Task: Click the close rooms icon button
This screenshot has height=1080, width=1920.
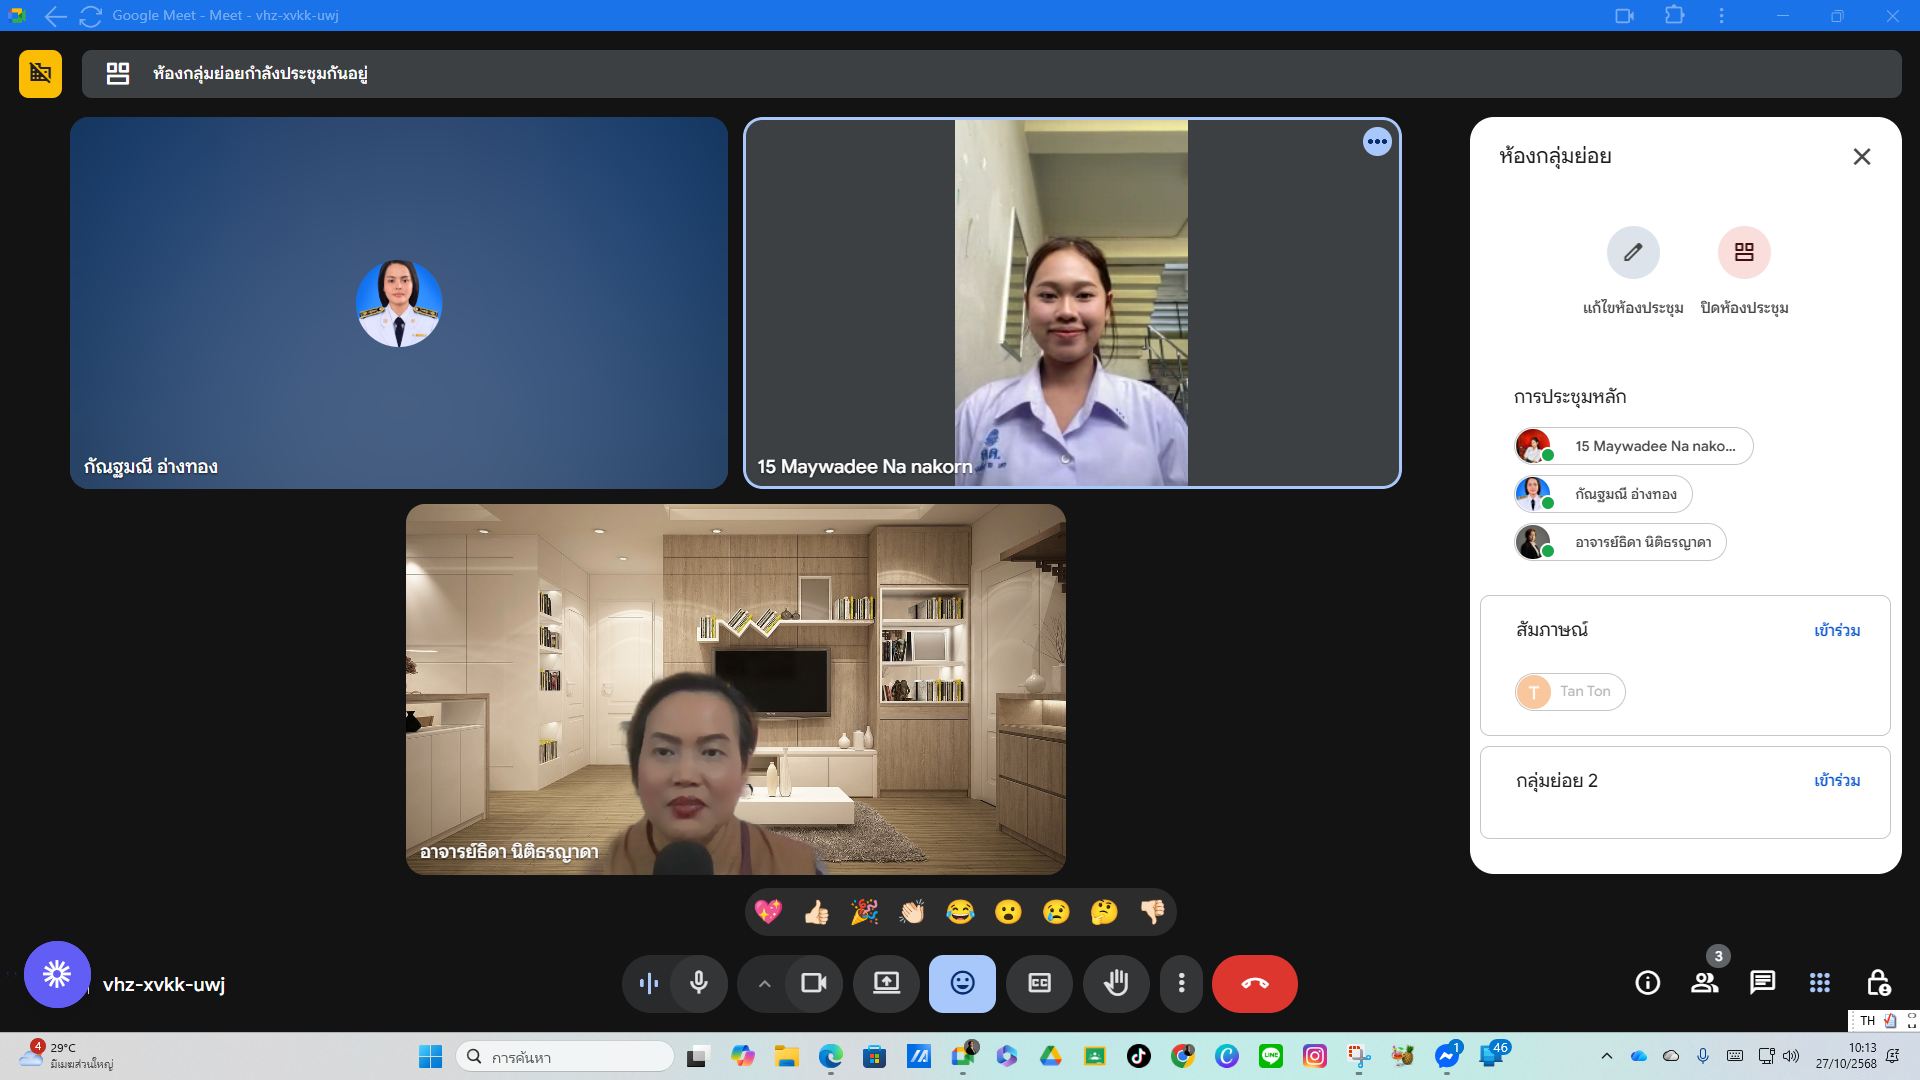Action: click(x=1743, y=253)
